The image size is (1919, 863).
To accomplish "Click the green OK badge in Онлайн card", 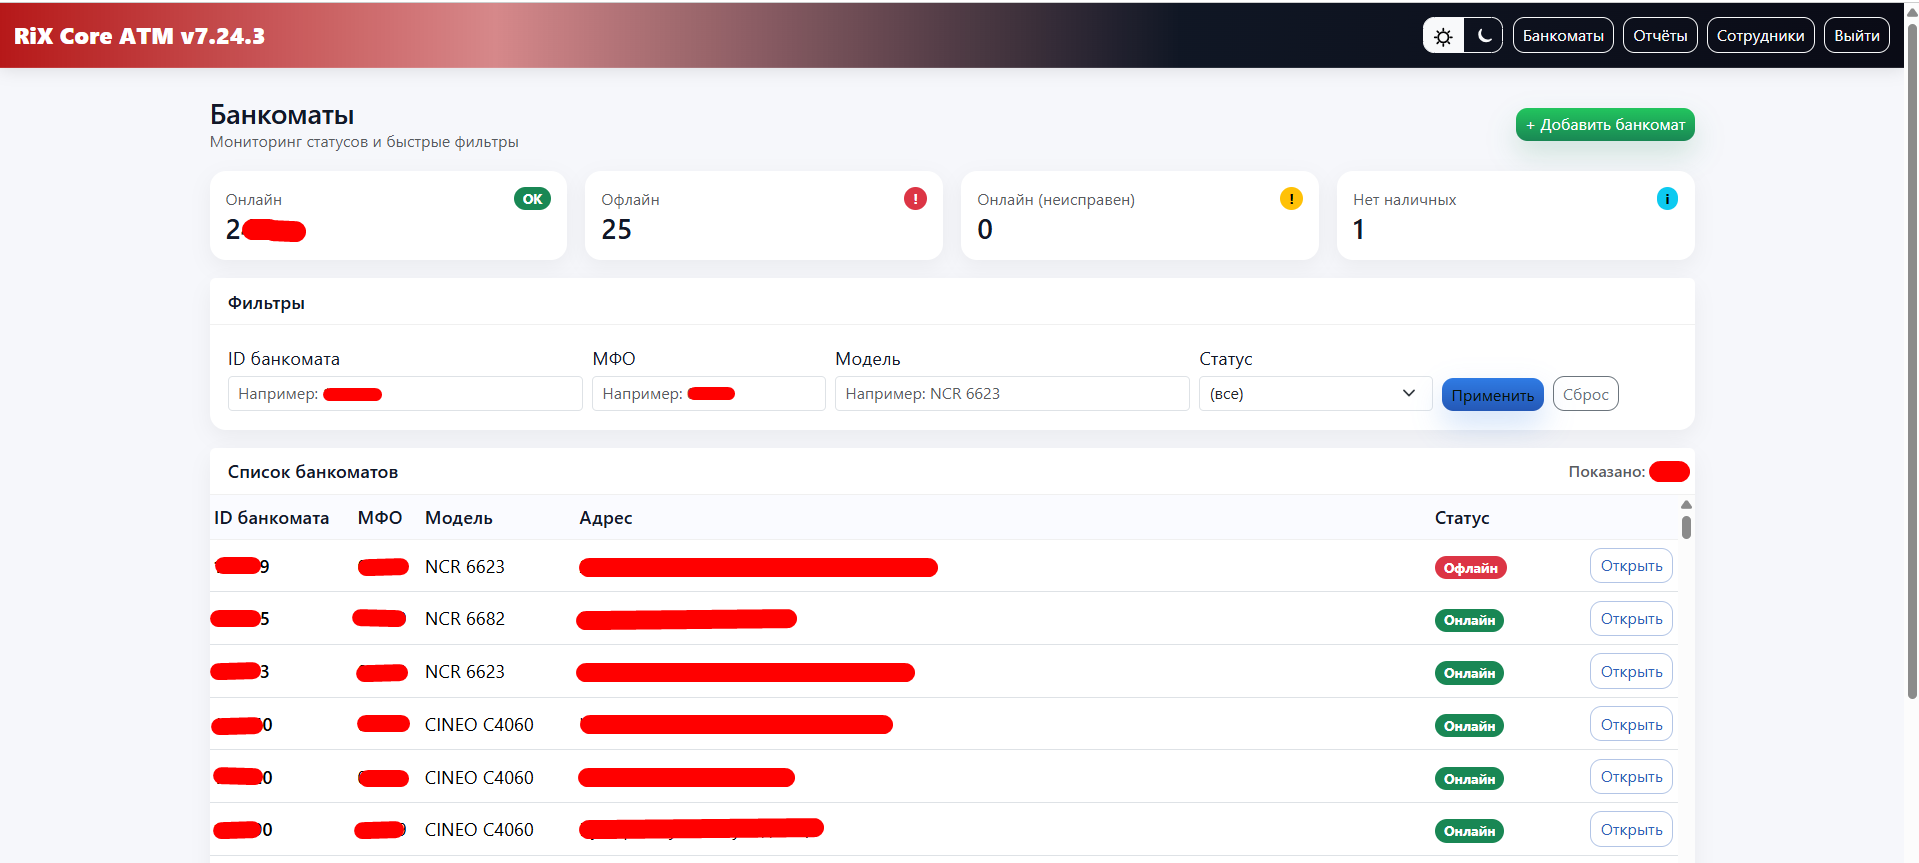I will coord(532,199).
